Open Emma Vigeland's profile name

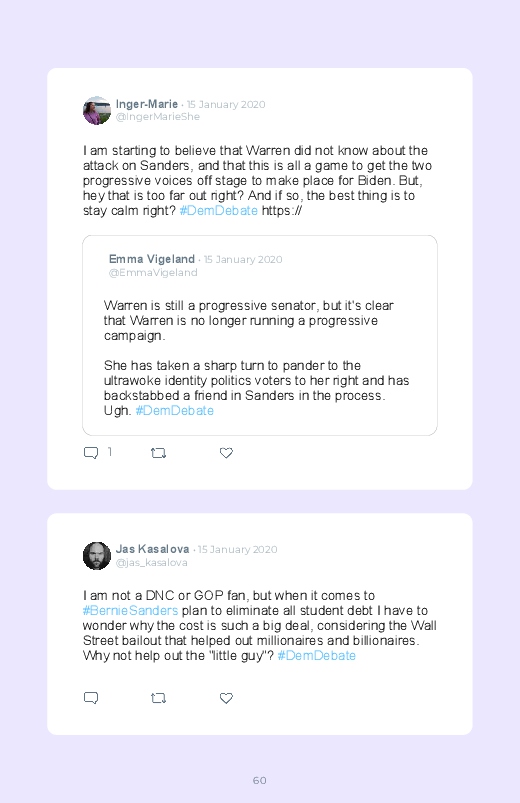pos(152,259)
